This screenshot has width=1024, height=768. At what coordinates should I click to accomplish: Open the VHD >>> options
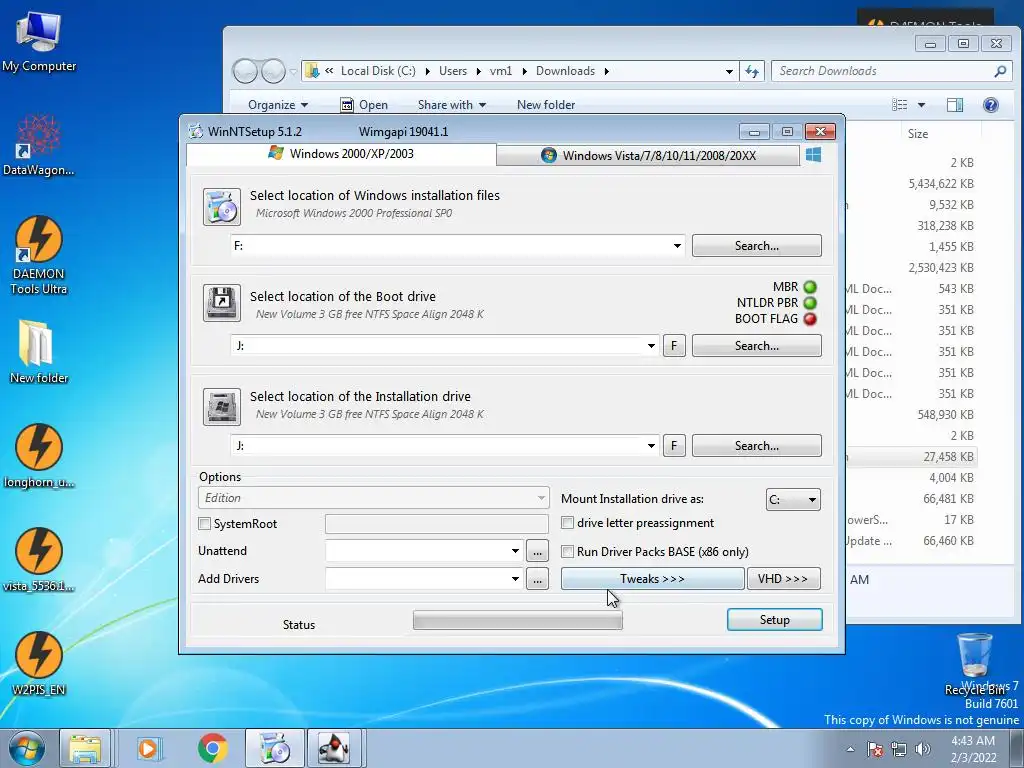point(783,579)
